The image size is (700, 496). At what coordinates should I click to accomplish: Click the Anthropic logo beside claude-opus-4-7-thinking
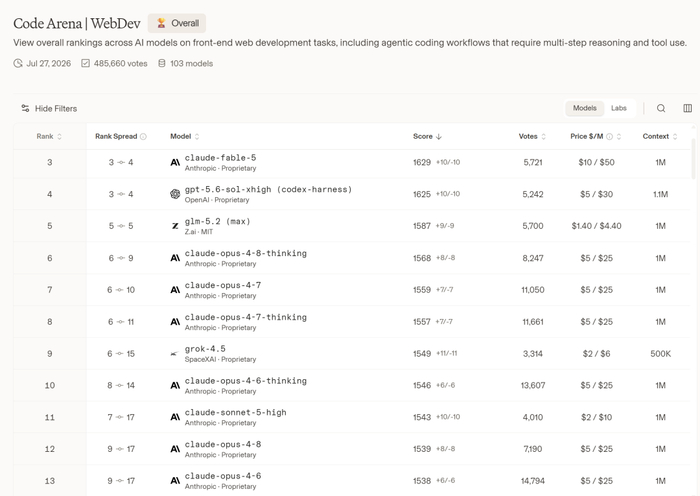(175, 321)
